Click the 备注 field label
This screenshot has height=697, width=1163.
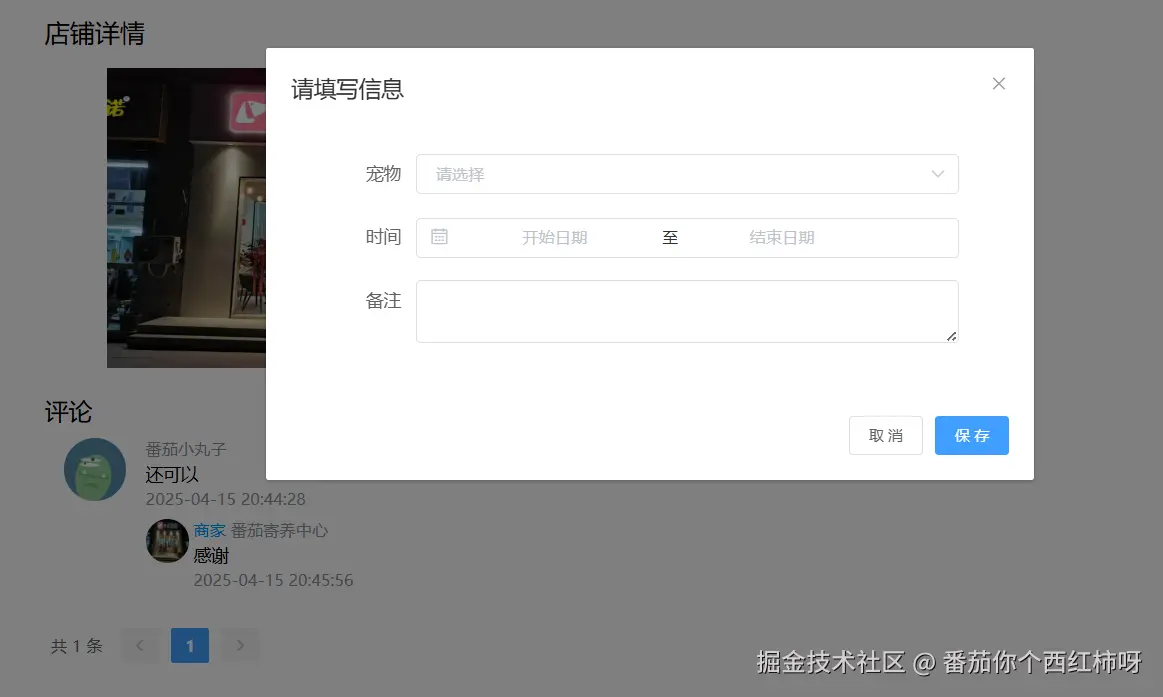[x=383, y=301]
